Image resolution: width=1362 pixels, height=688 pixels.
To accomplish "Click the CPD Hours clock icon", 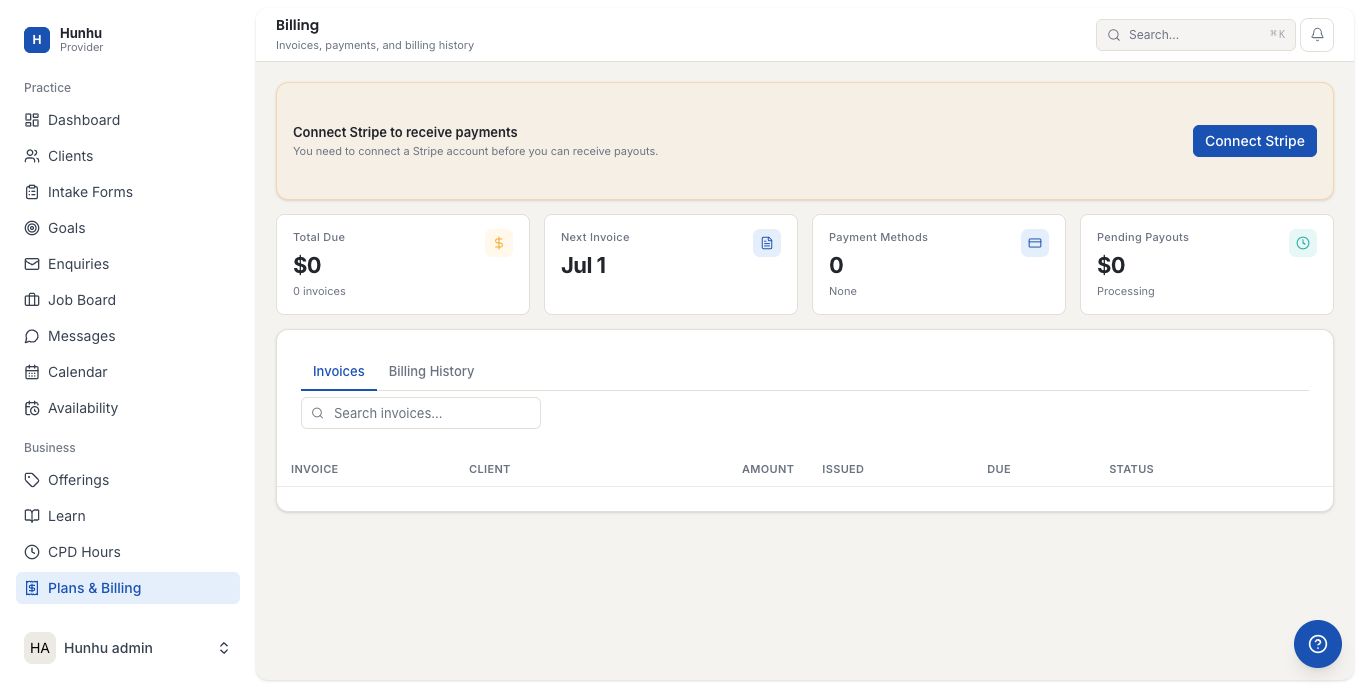I will [x=32, y=552].
